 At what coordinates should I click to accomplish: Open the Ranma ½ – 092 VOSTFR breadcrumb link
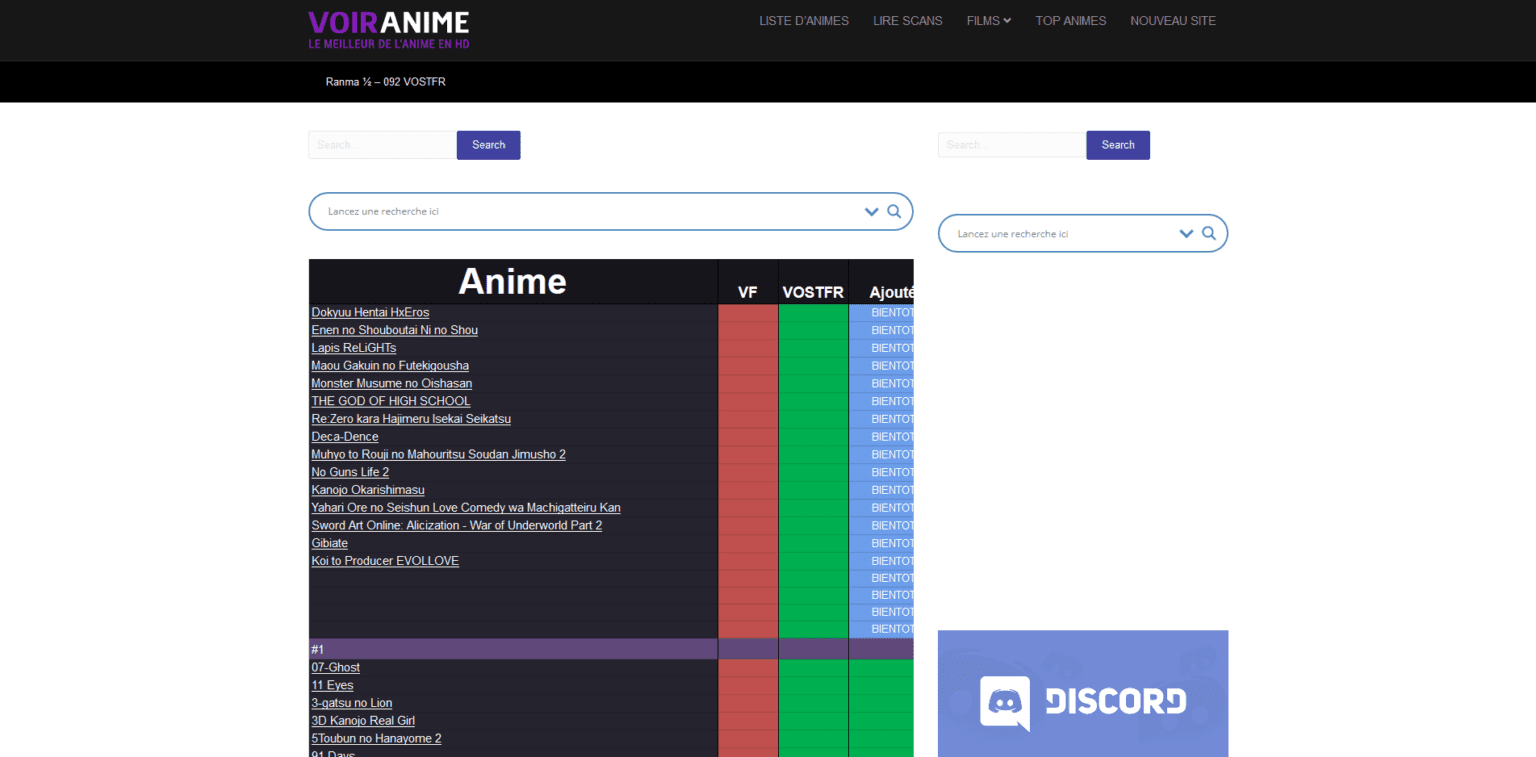pyautogui.click(x=384, y=81)
